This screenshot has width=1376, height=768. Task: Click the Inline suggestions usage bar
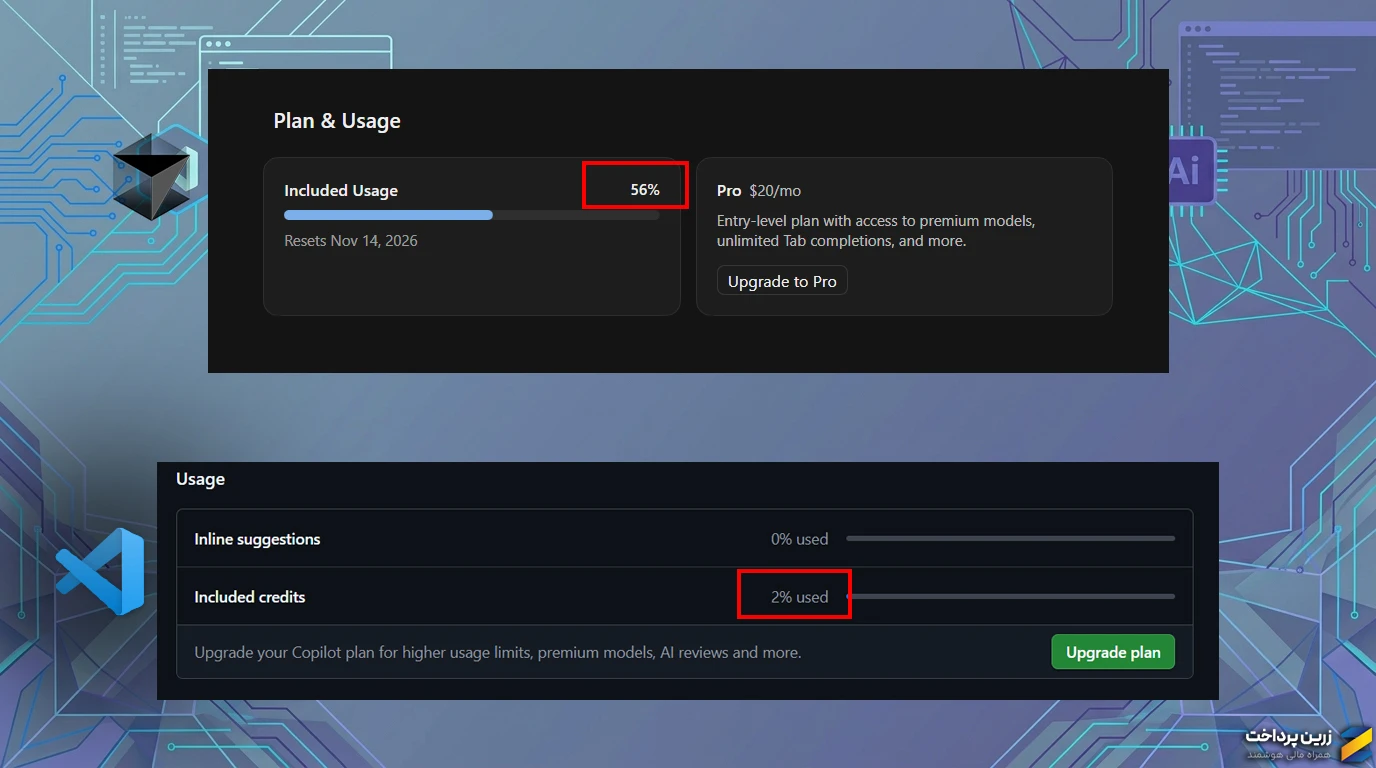coord(1010,539)
